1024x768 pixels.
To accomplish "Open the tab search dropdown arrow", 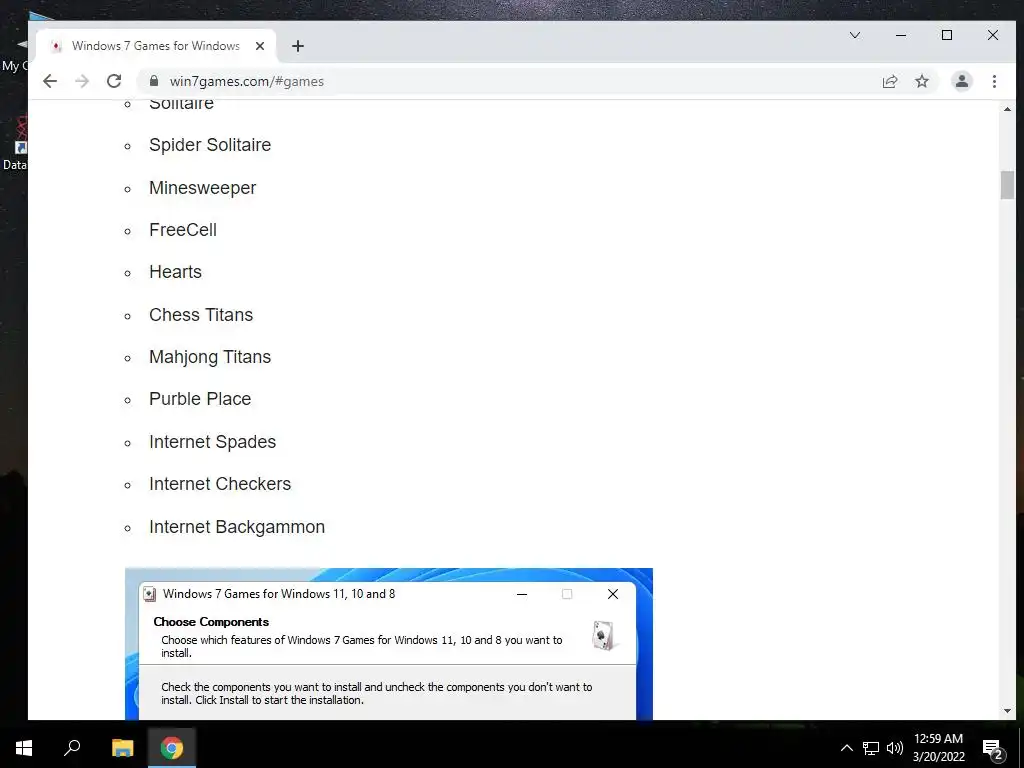I will [854, 35].
